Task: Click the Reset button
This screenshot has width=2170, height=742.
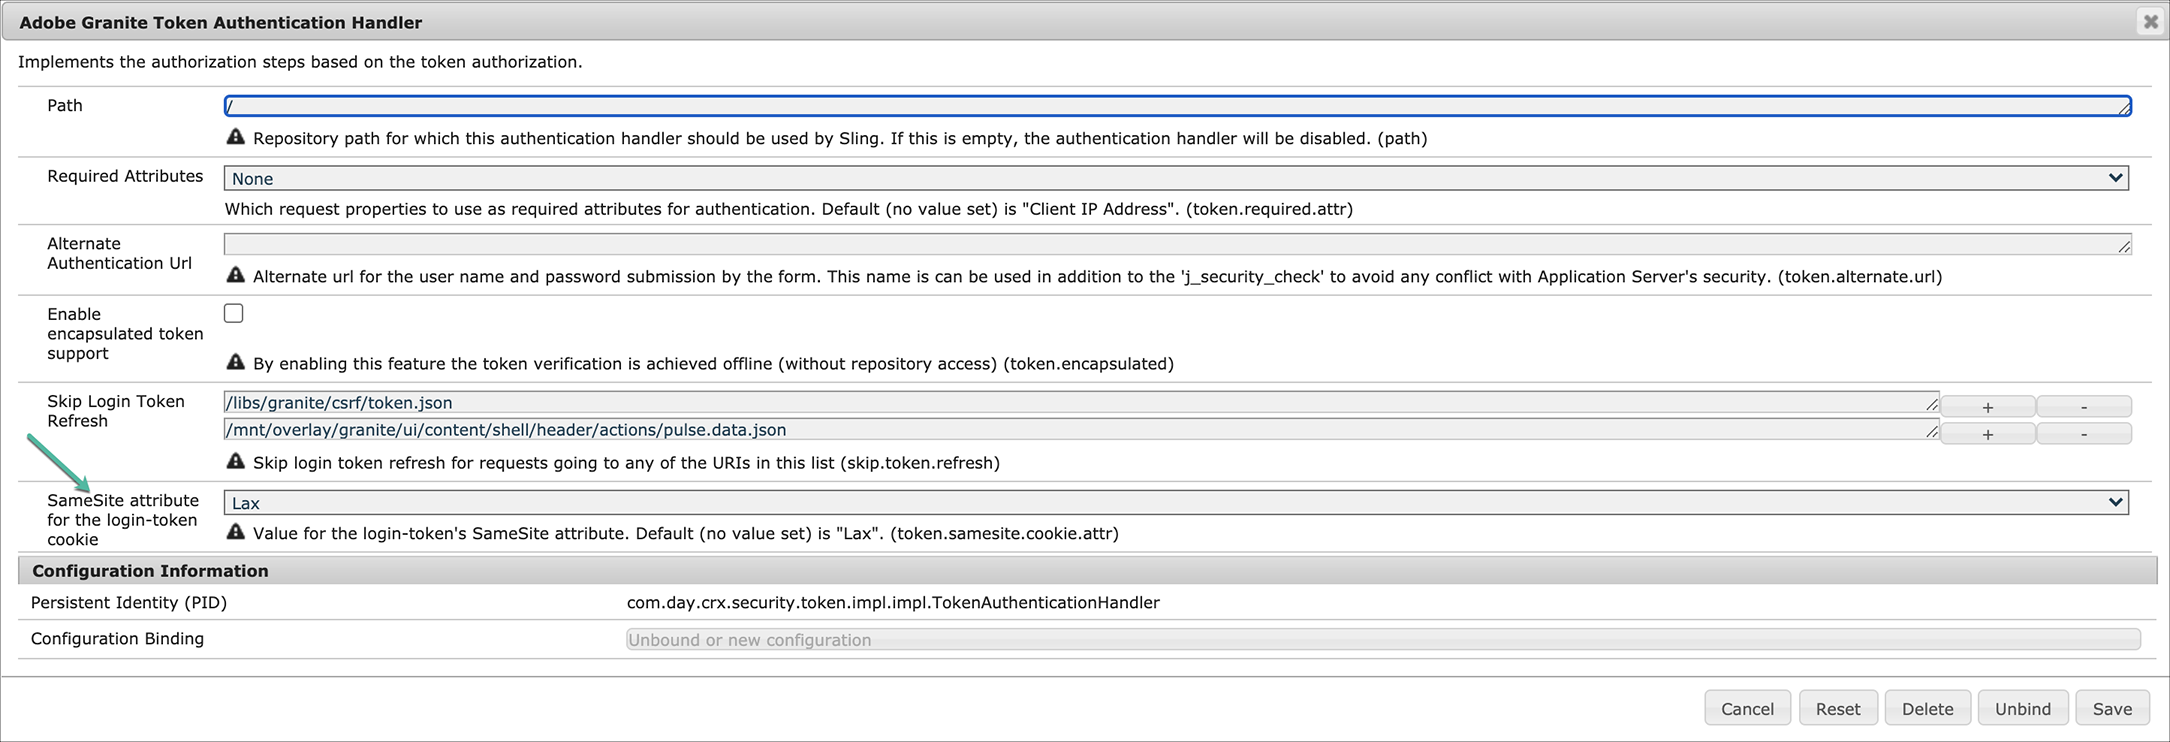Action: 1838,708
